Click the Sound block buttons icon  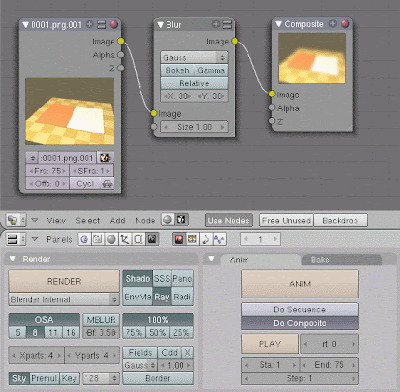(x=206, y=239)
